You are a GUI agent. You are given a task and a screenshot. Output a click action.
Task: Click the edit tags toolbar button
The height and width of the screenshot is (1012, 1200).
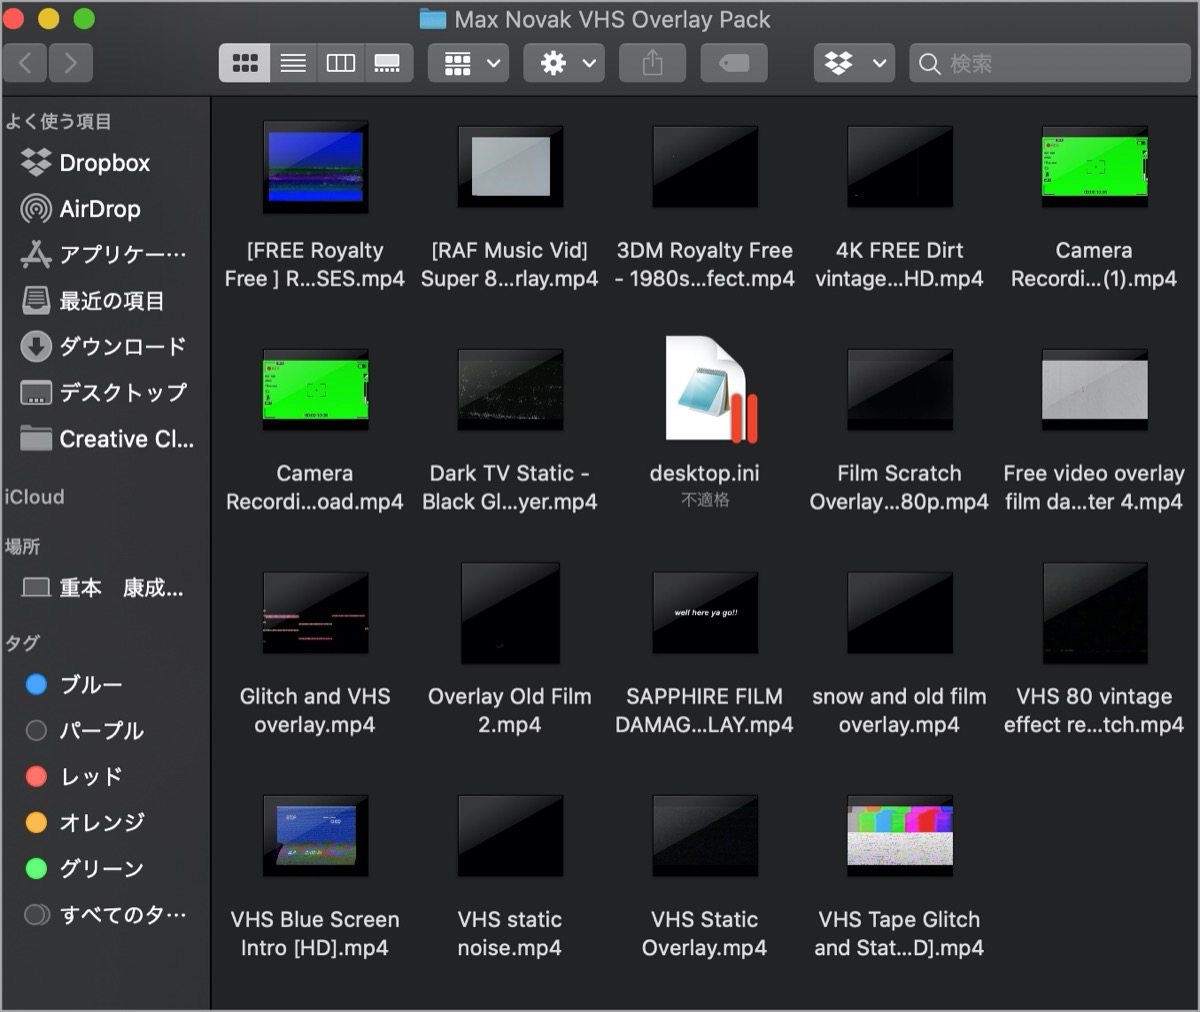point(734,64)
